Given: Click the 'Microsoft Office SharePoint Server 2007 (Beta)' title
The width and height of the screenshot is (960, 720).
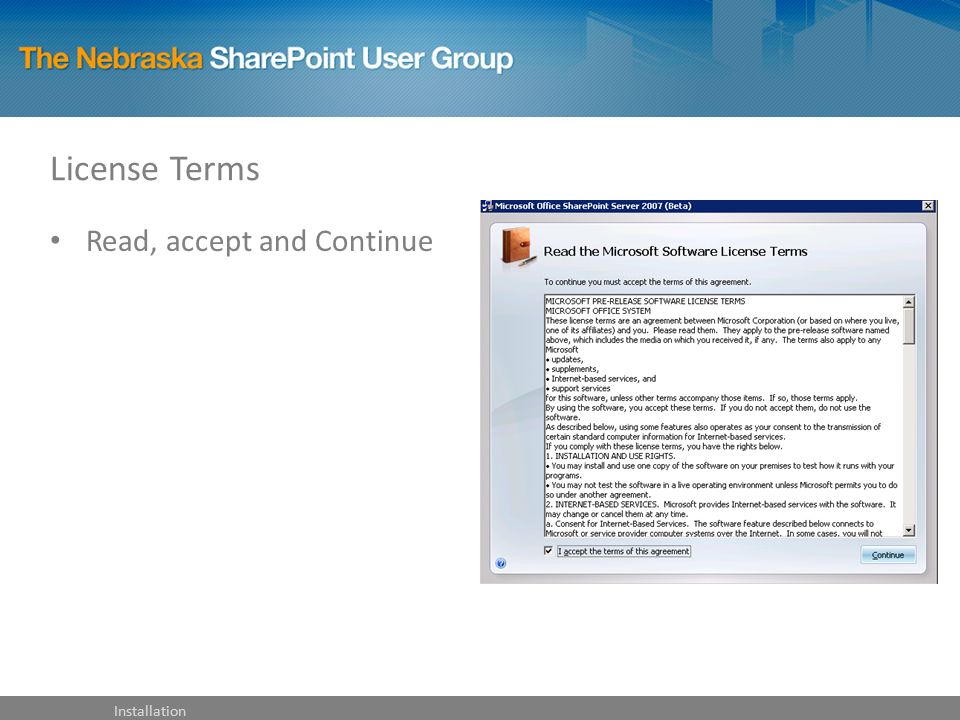Looking at the screenshot, I should (593, 206).
